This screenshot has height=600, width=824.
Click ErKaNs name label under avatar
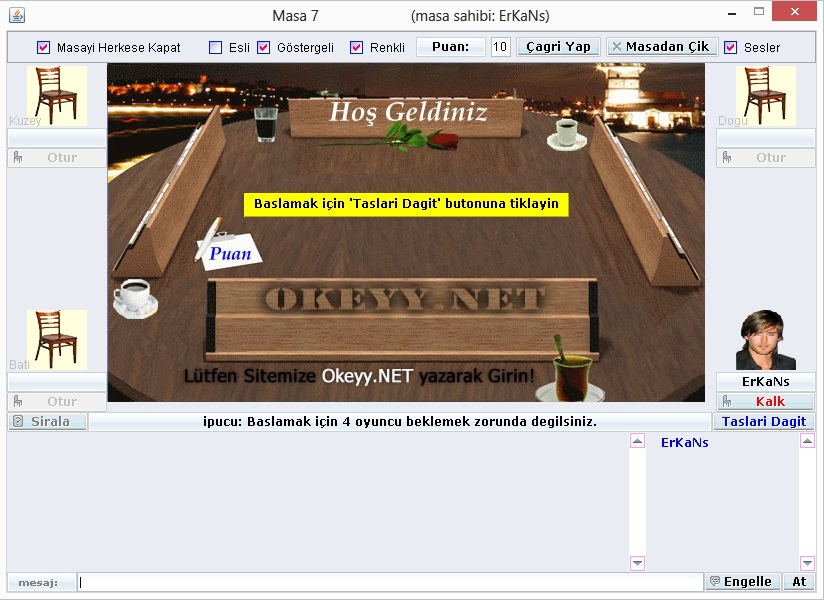click(x=766, y=381)
